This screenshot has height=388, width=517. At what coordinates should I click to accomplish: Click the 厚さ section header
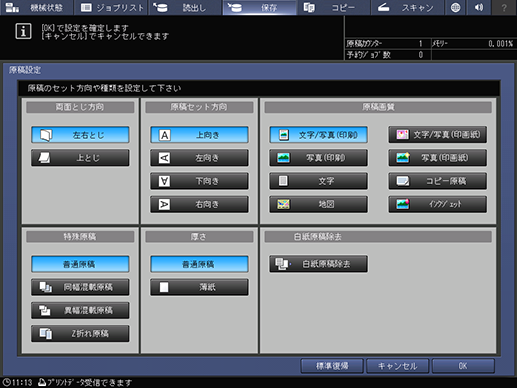pos(199,237)
